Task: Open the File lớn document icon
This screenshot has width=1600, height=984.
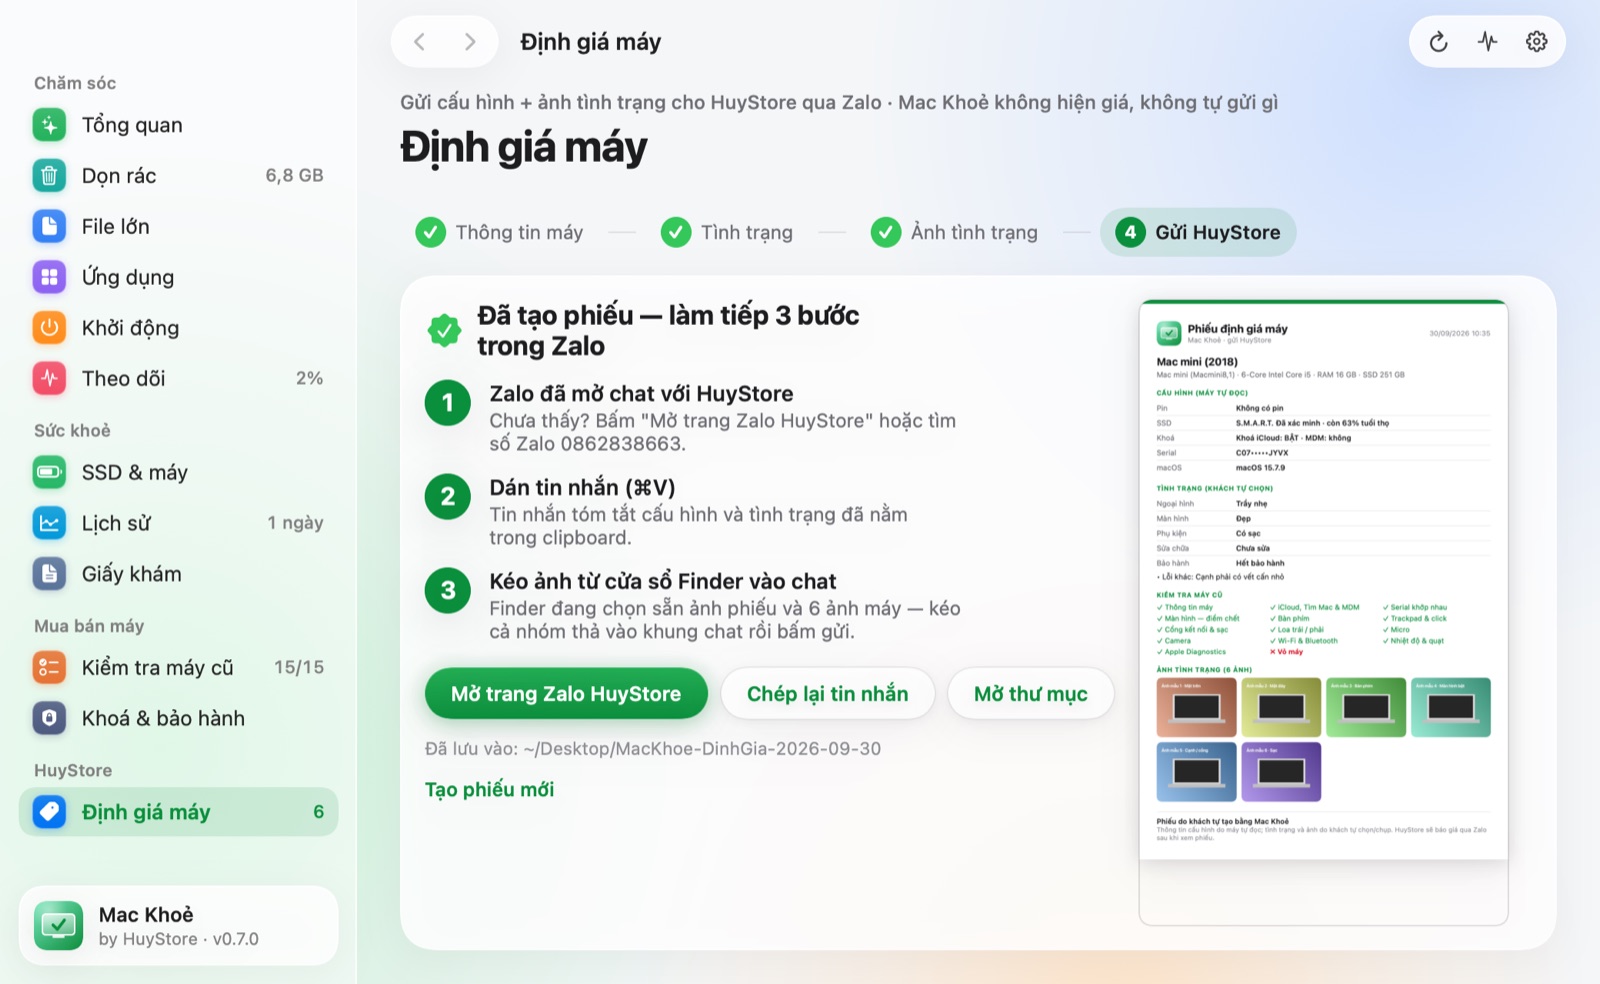Action: pos(49,226)
